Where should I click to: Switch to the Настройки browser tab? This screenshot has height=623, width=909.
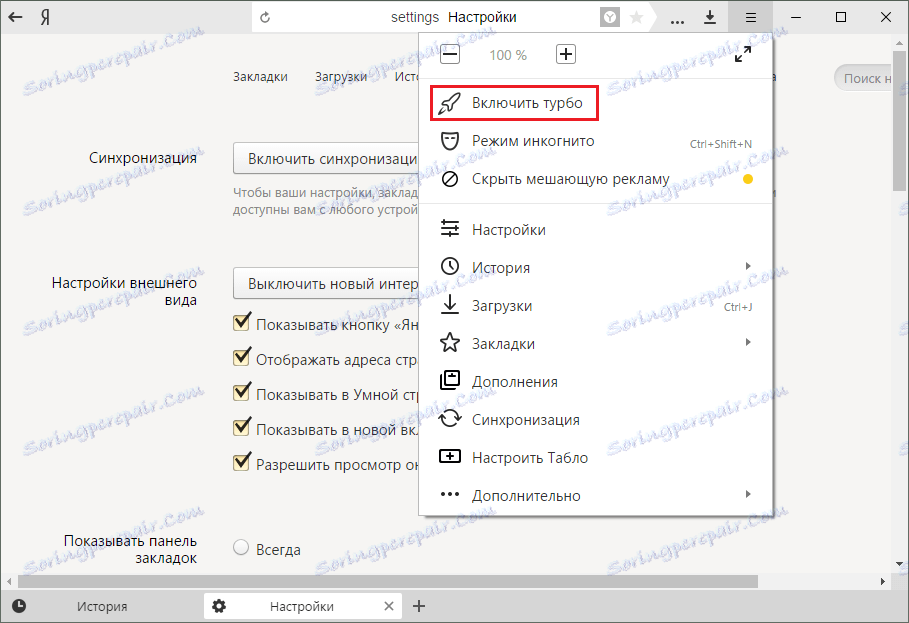coord(301,606)
